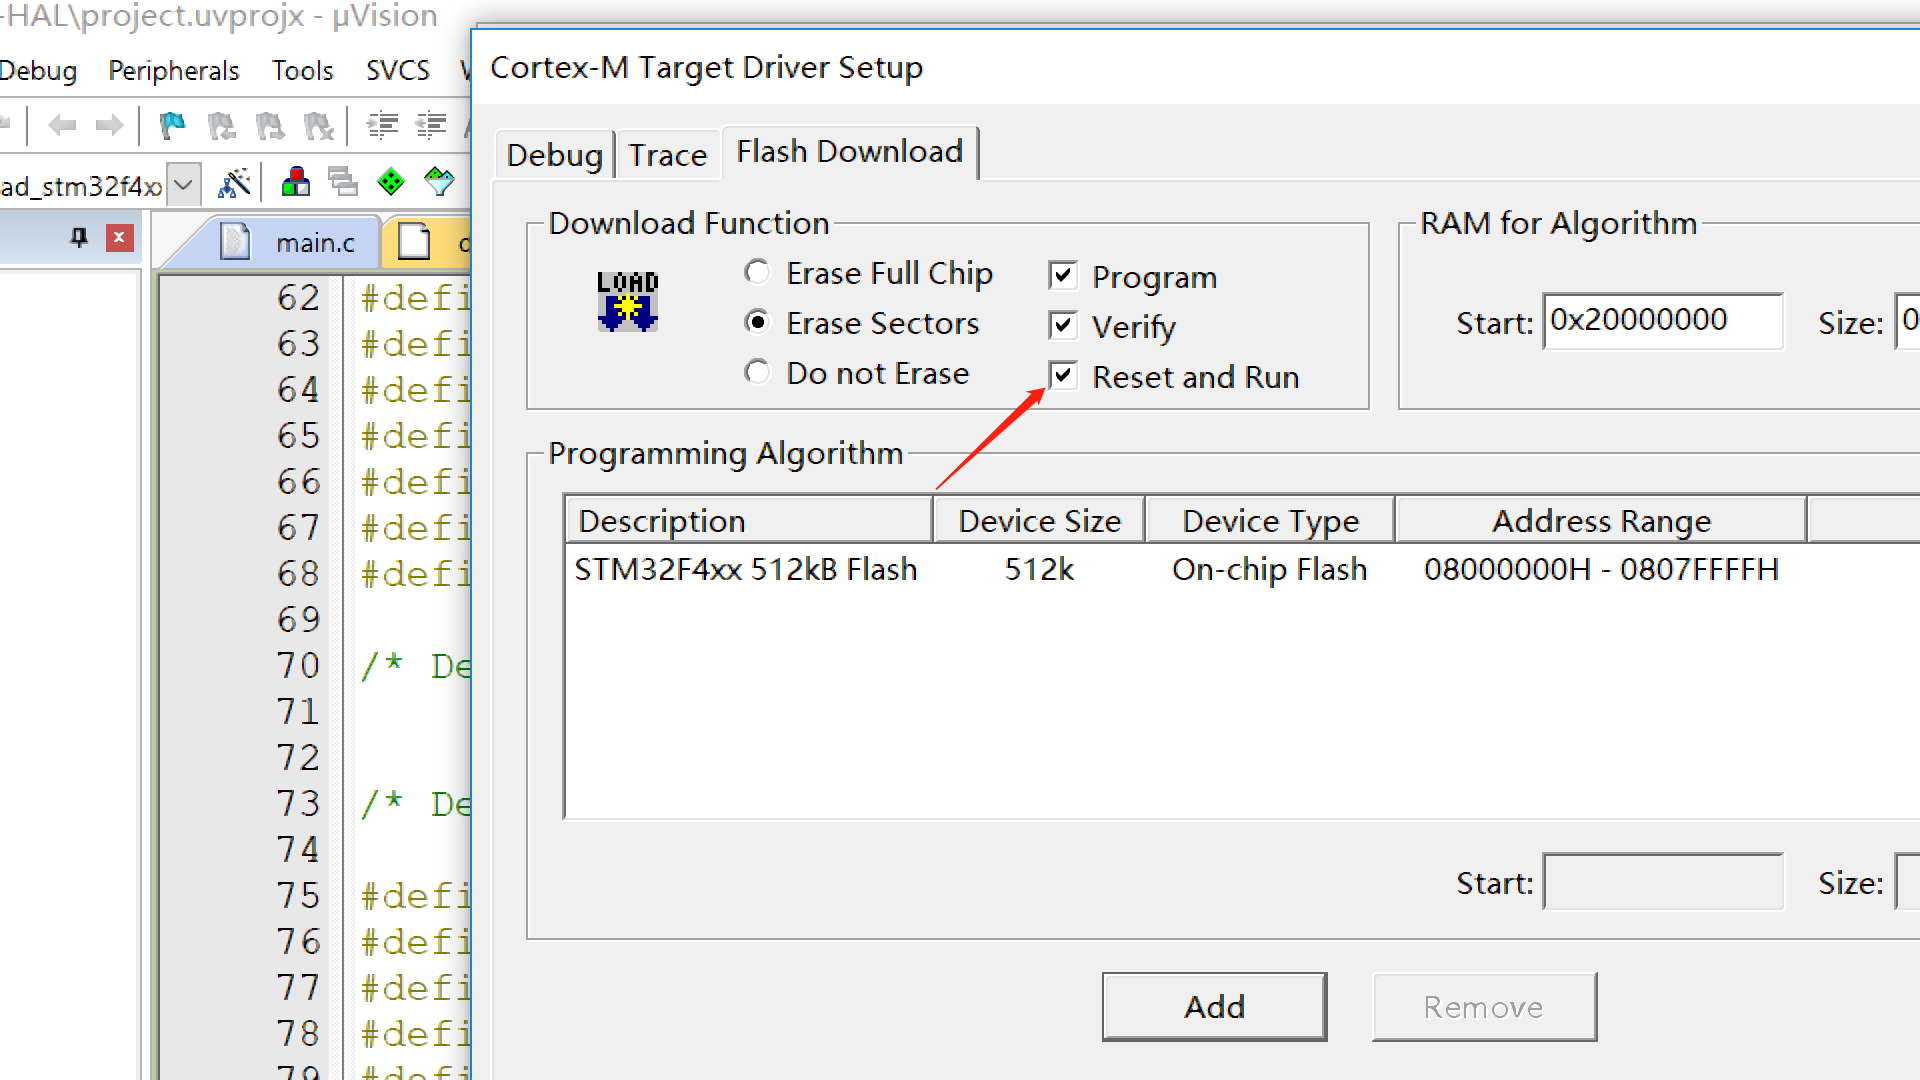Viewport: 1920px width, 1080px height.
Task: Switch to the Trace tab
Action: click(667, 155)
